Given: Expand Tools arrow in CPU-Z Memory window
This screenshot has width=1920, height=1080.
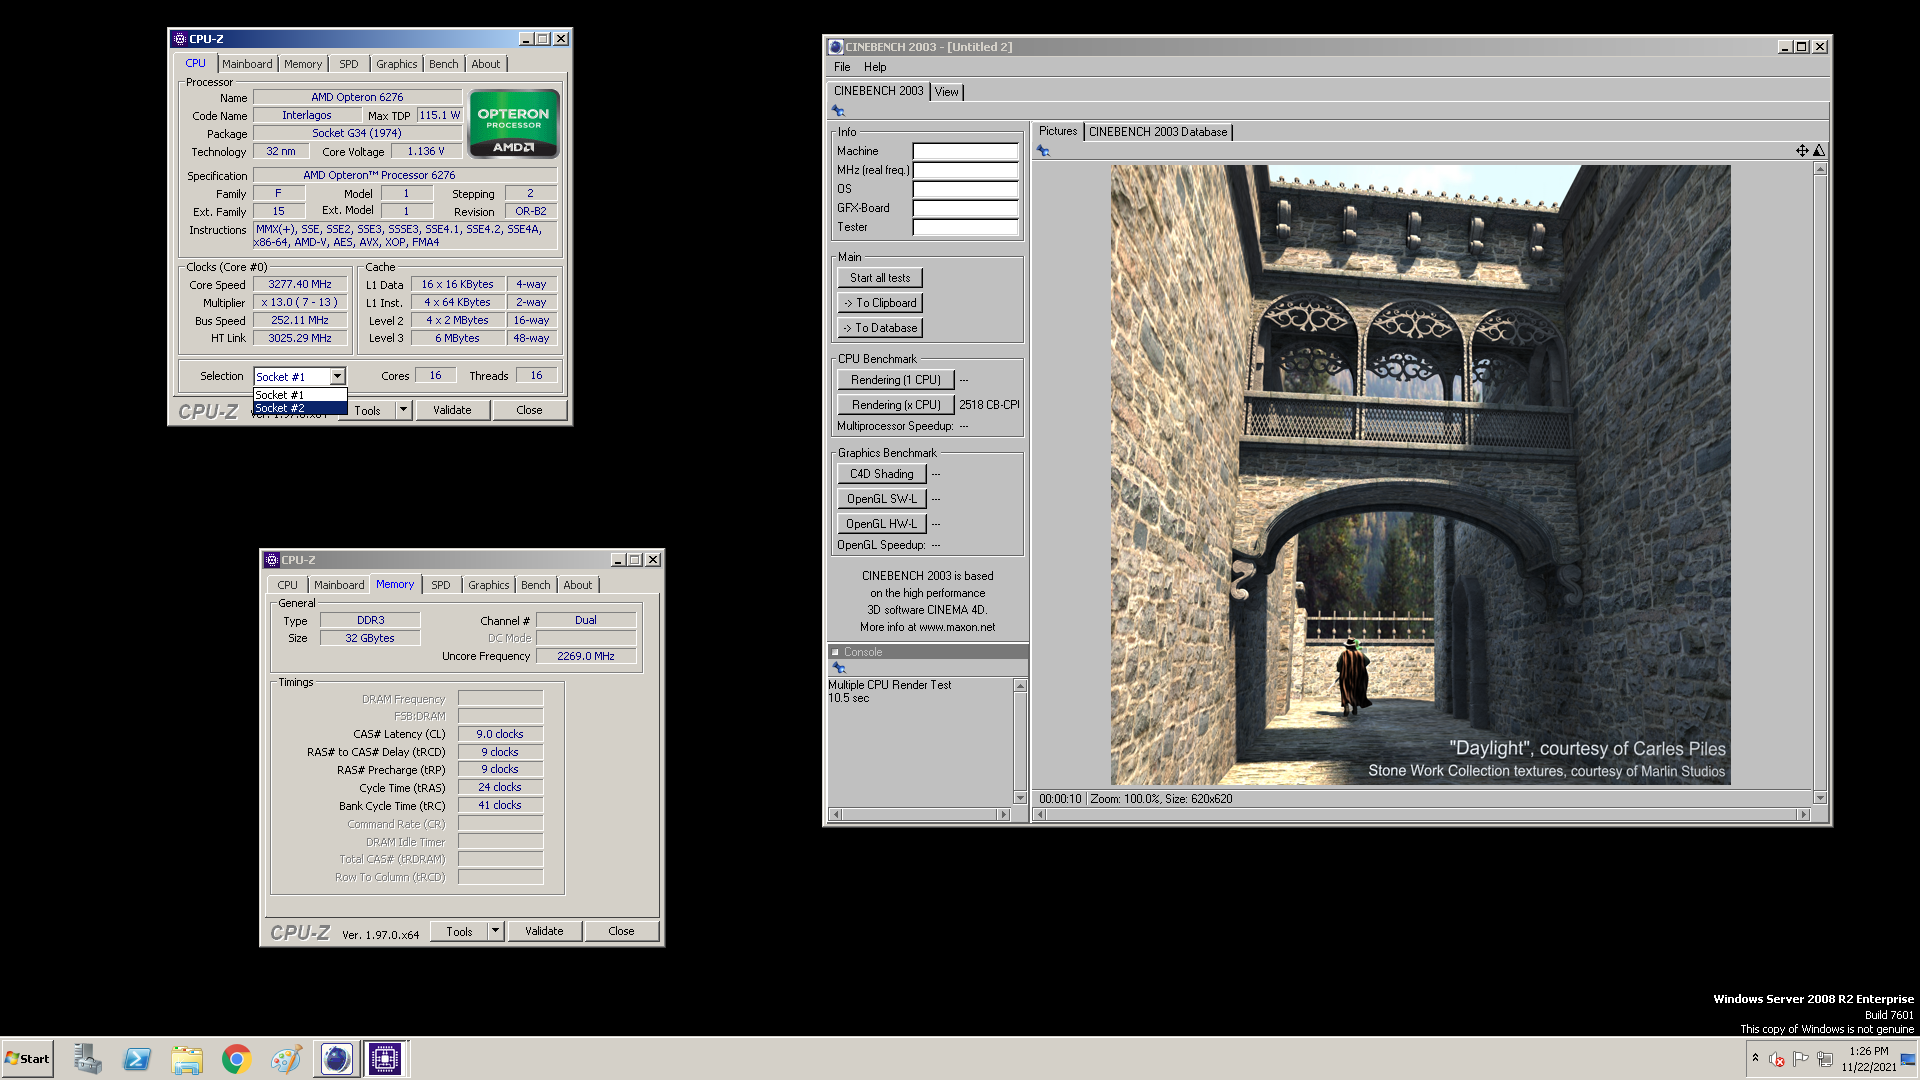Looking at the screenshot, I should tap(495, 931).
